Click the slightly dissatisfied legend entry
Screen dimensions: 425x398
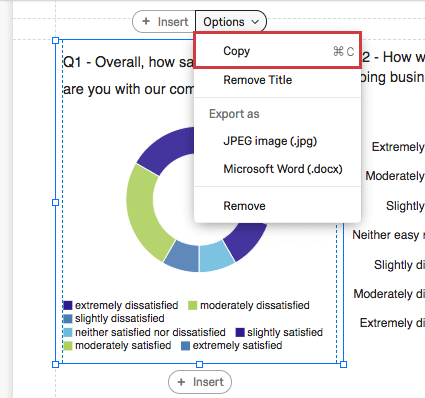tap(114, 318)
